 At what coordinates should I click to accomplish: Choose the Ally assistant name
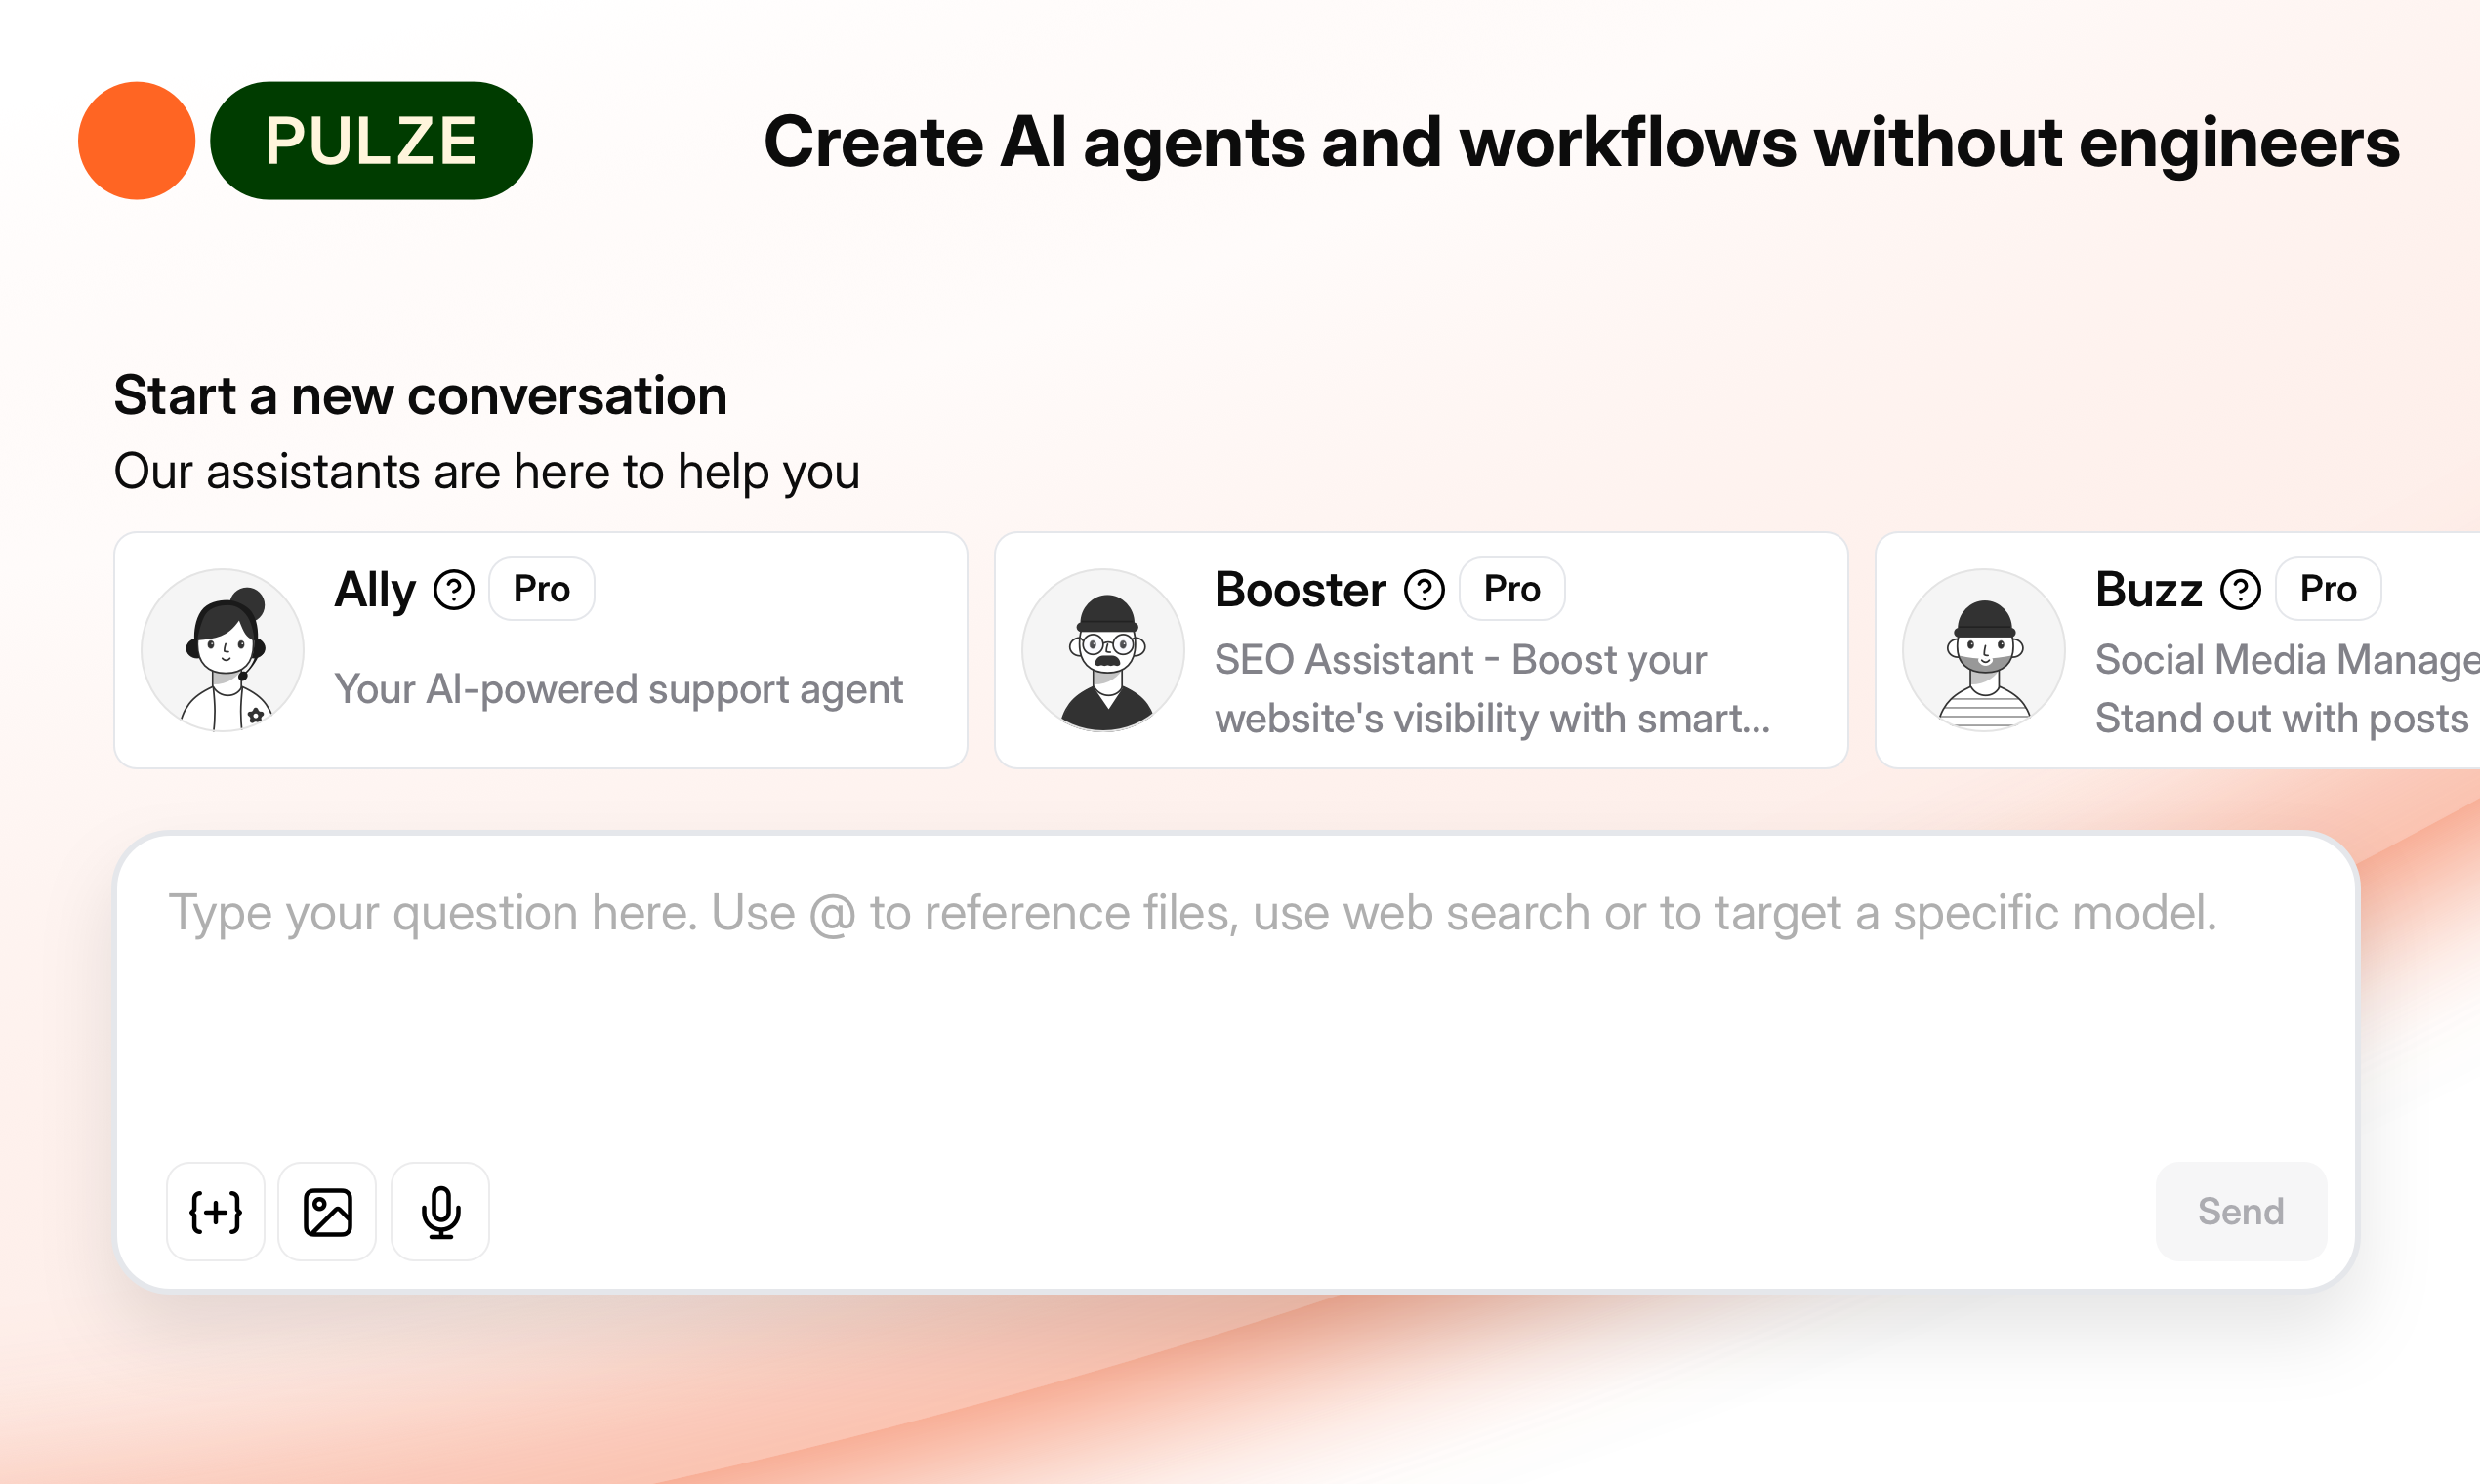tap(375, 590)
